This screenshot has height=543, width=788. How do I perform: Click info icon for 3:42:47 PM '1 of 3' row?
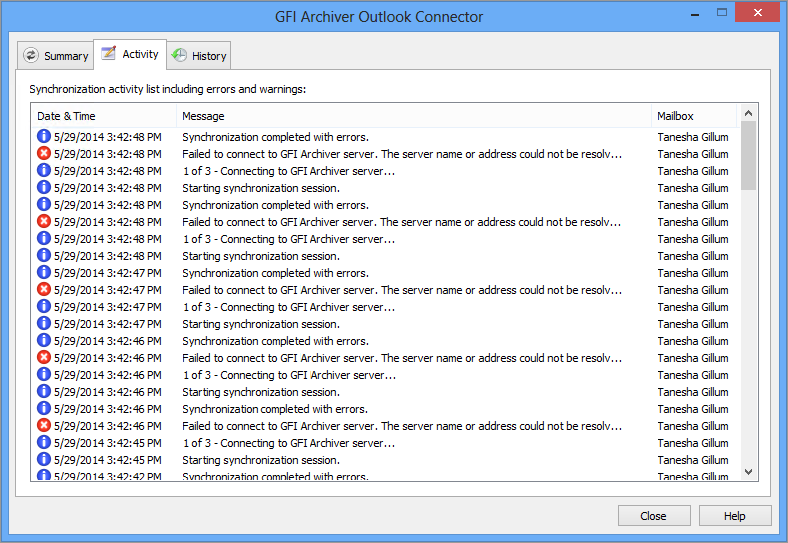[x=44, y=307]
